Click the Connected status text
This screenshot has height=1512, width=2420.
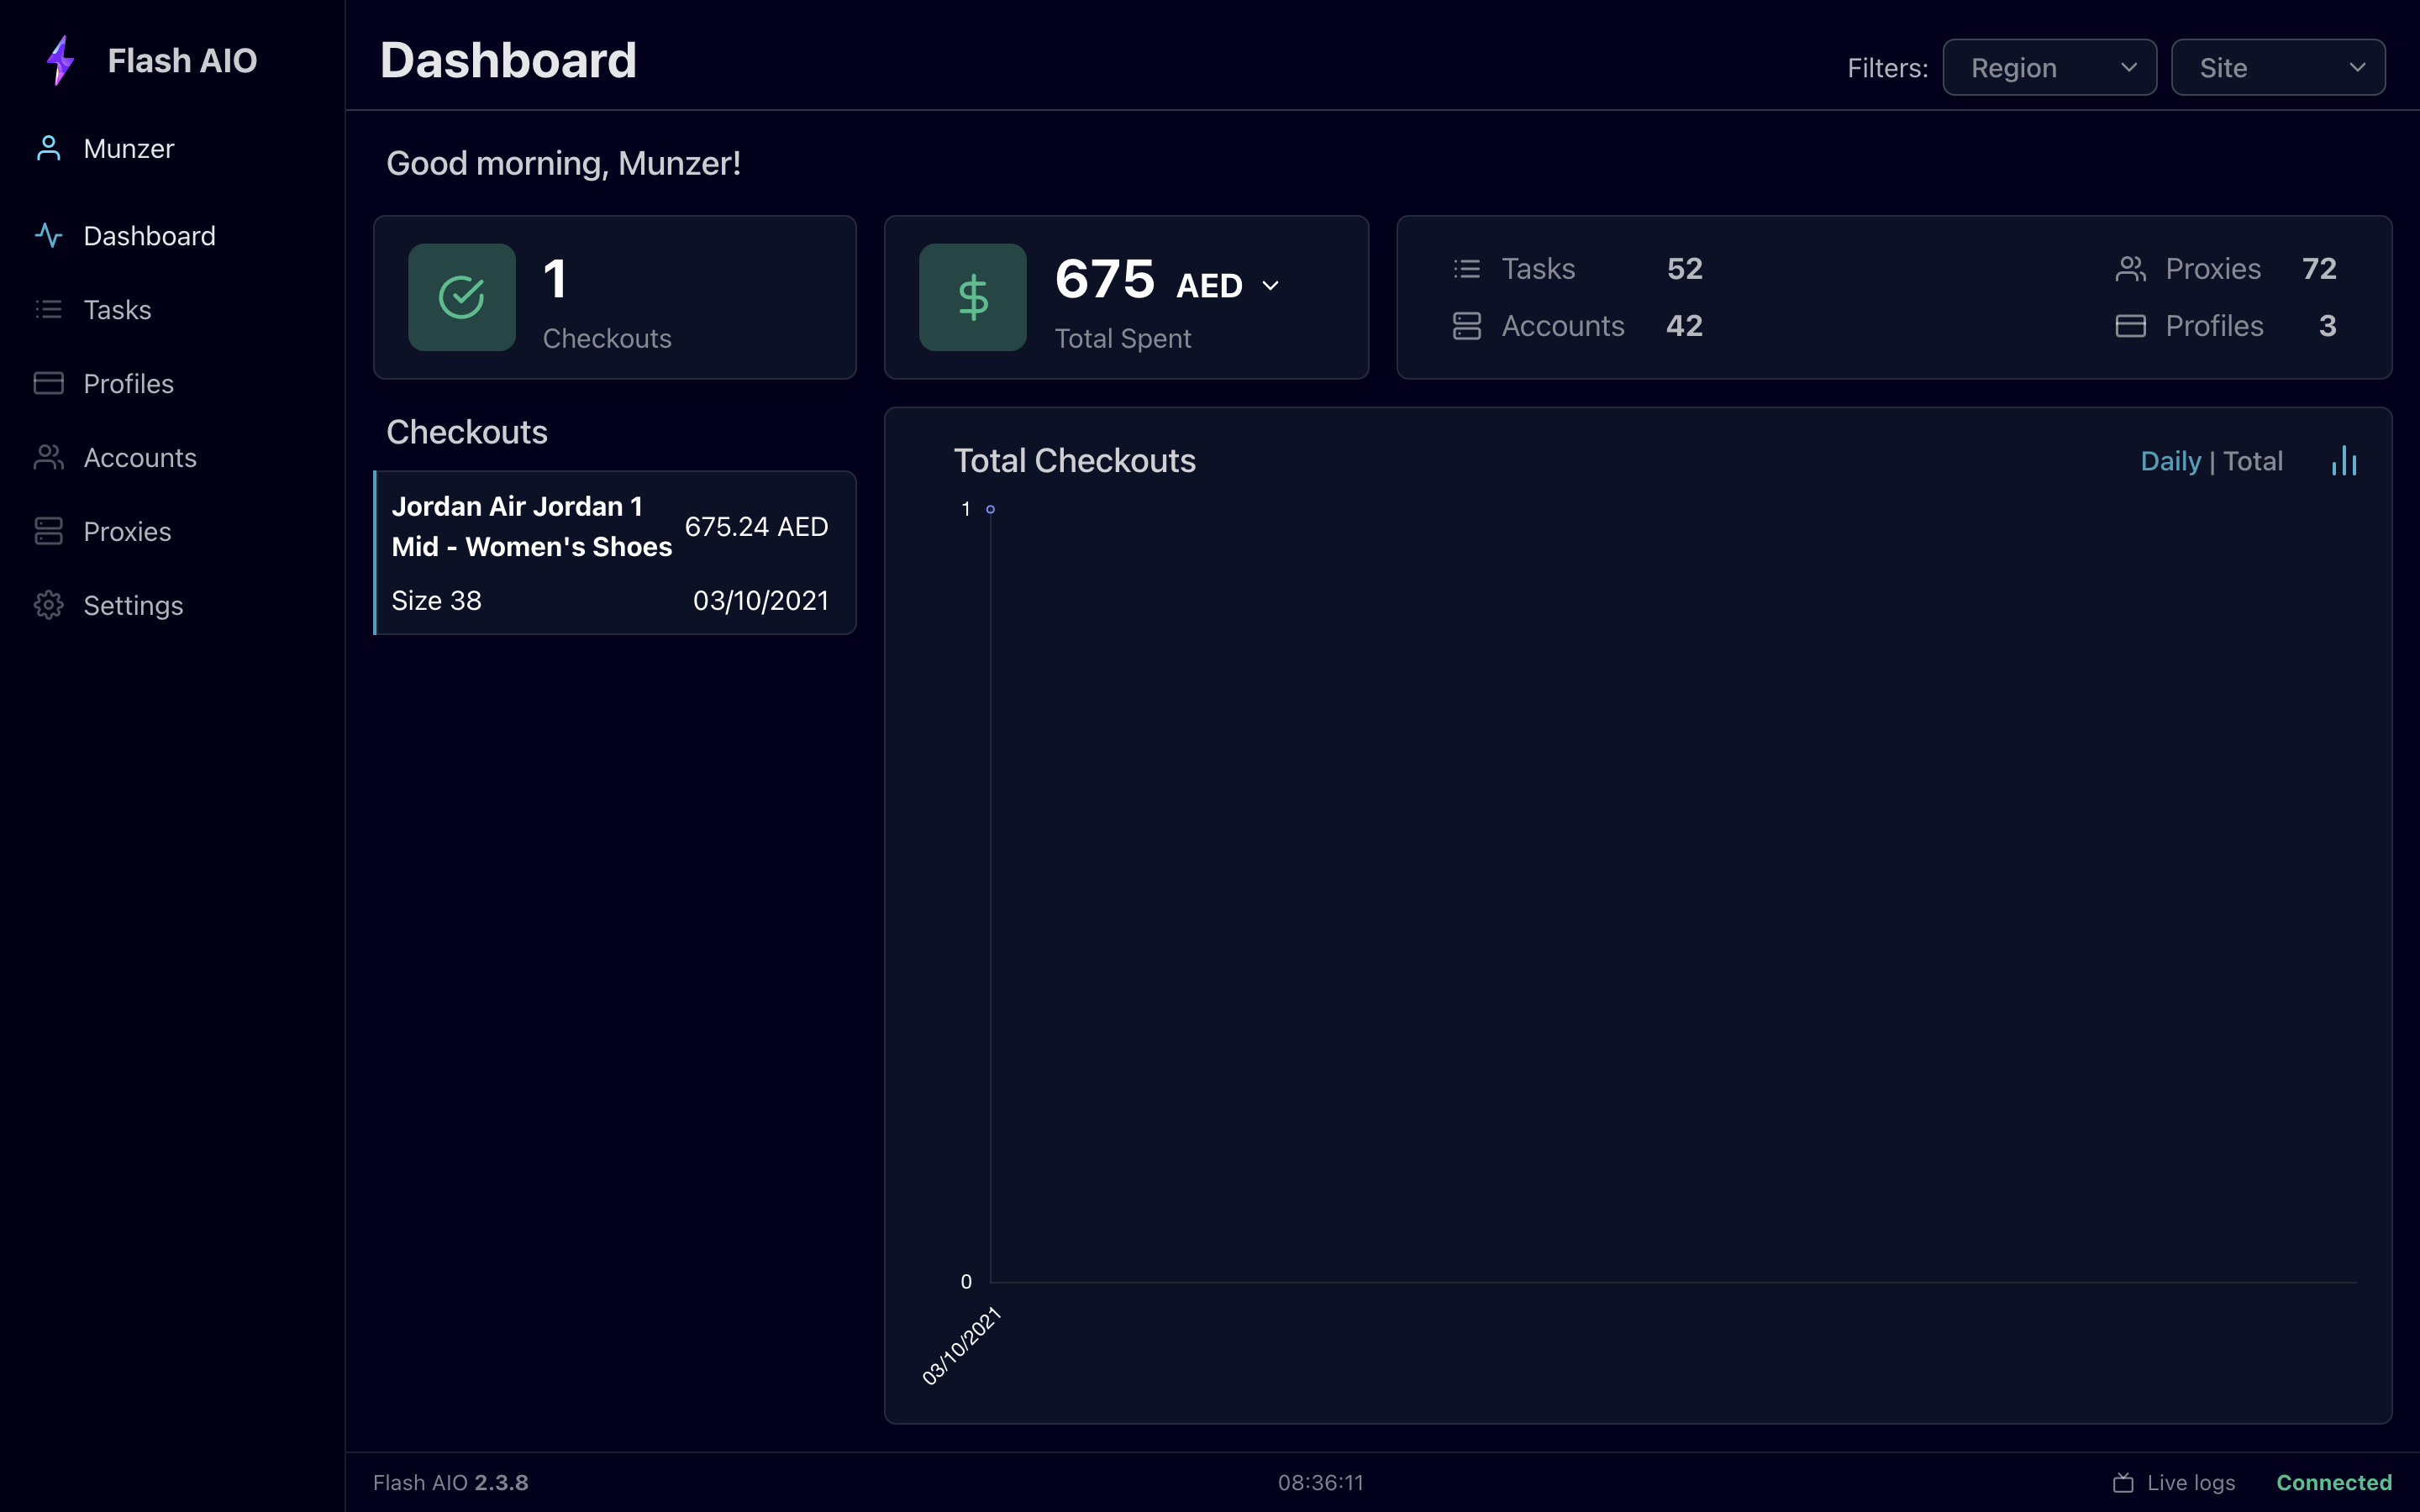[2333, 1482]
